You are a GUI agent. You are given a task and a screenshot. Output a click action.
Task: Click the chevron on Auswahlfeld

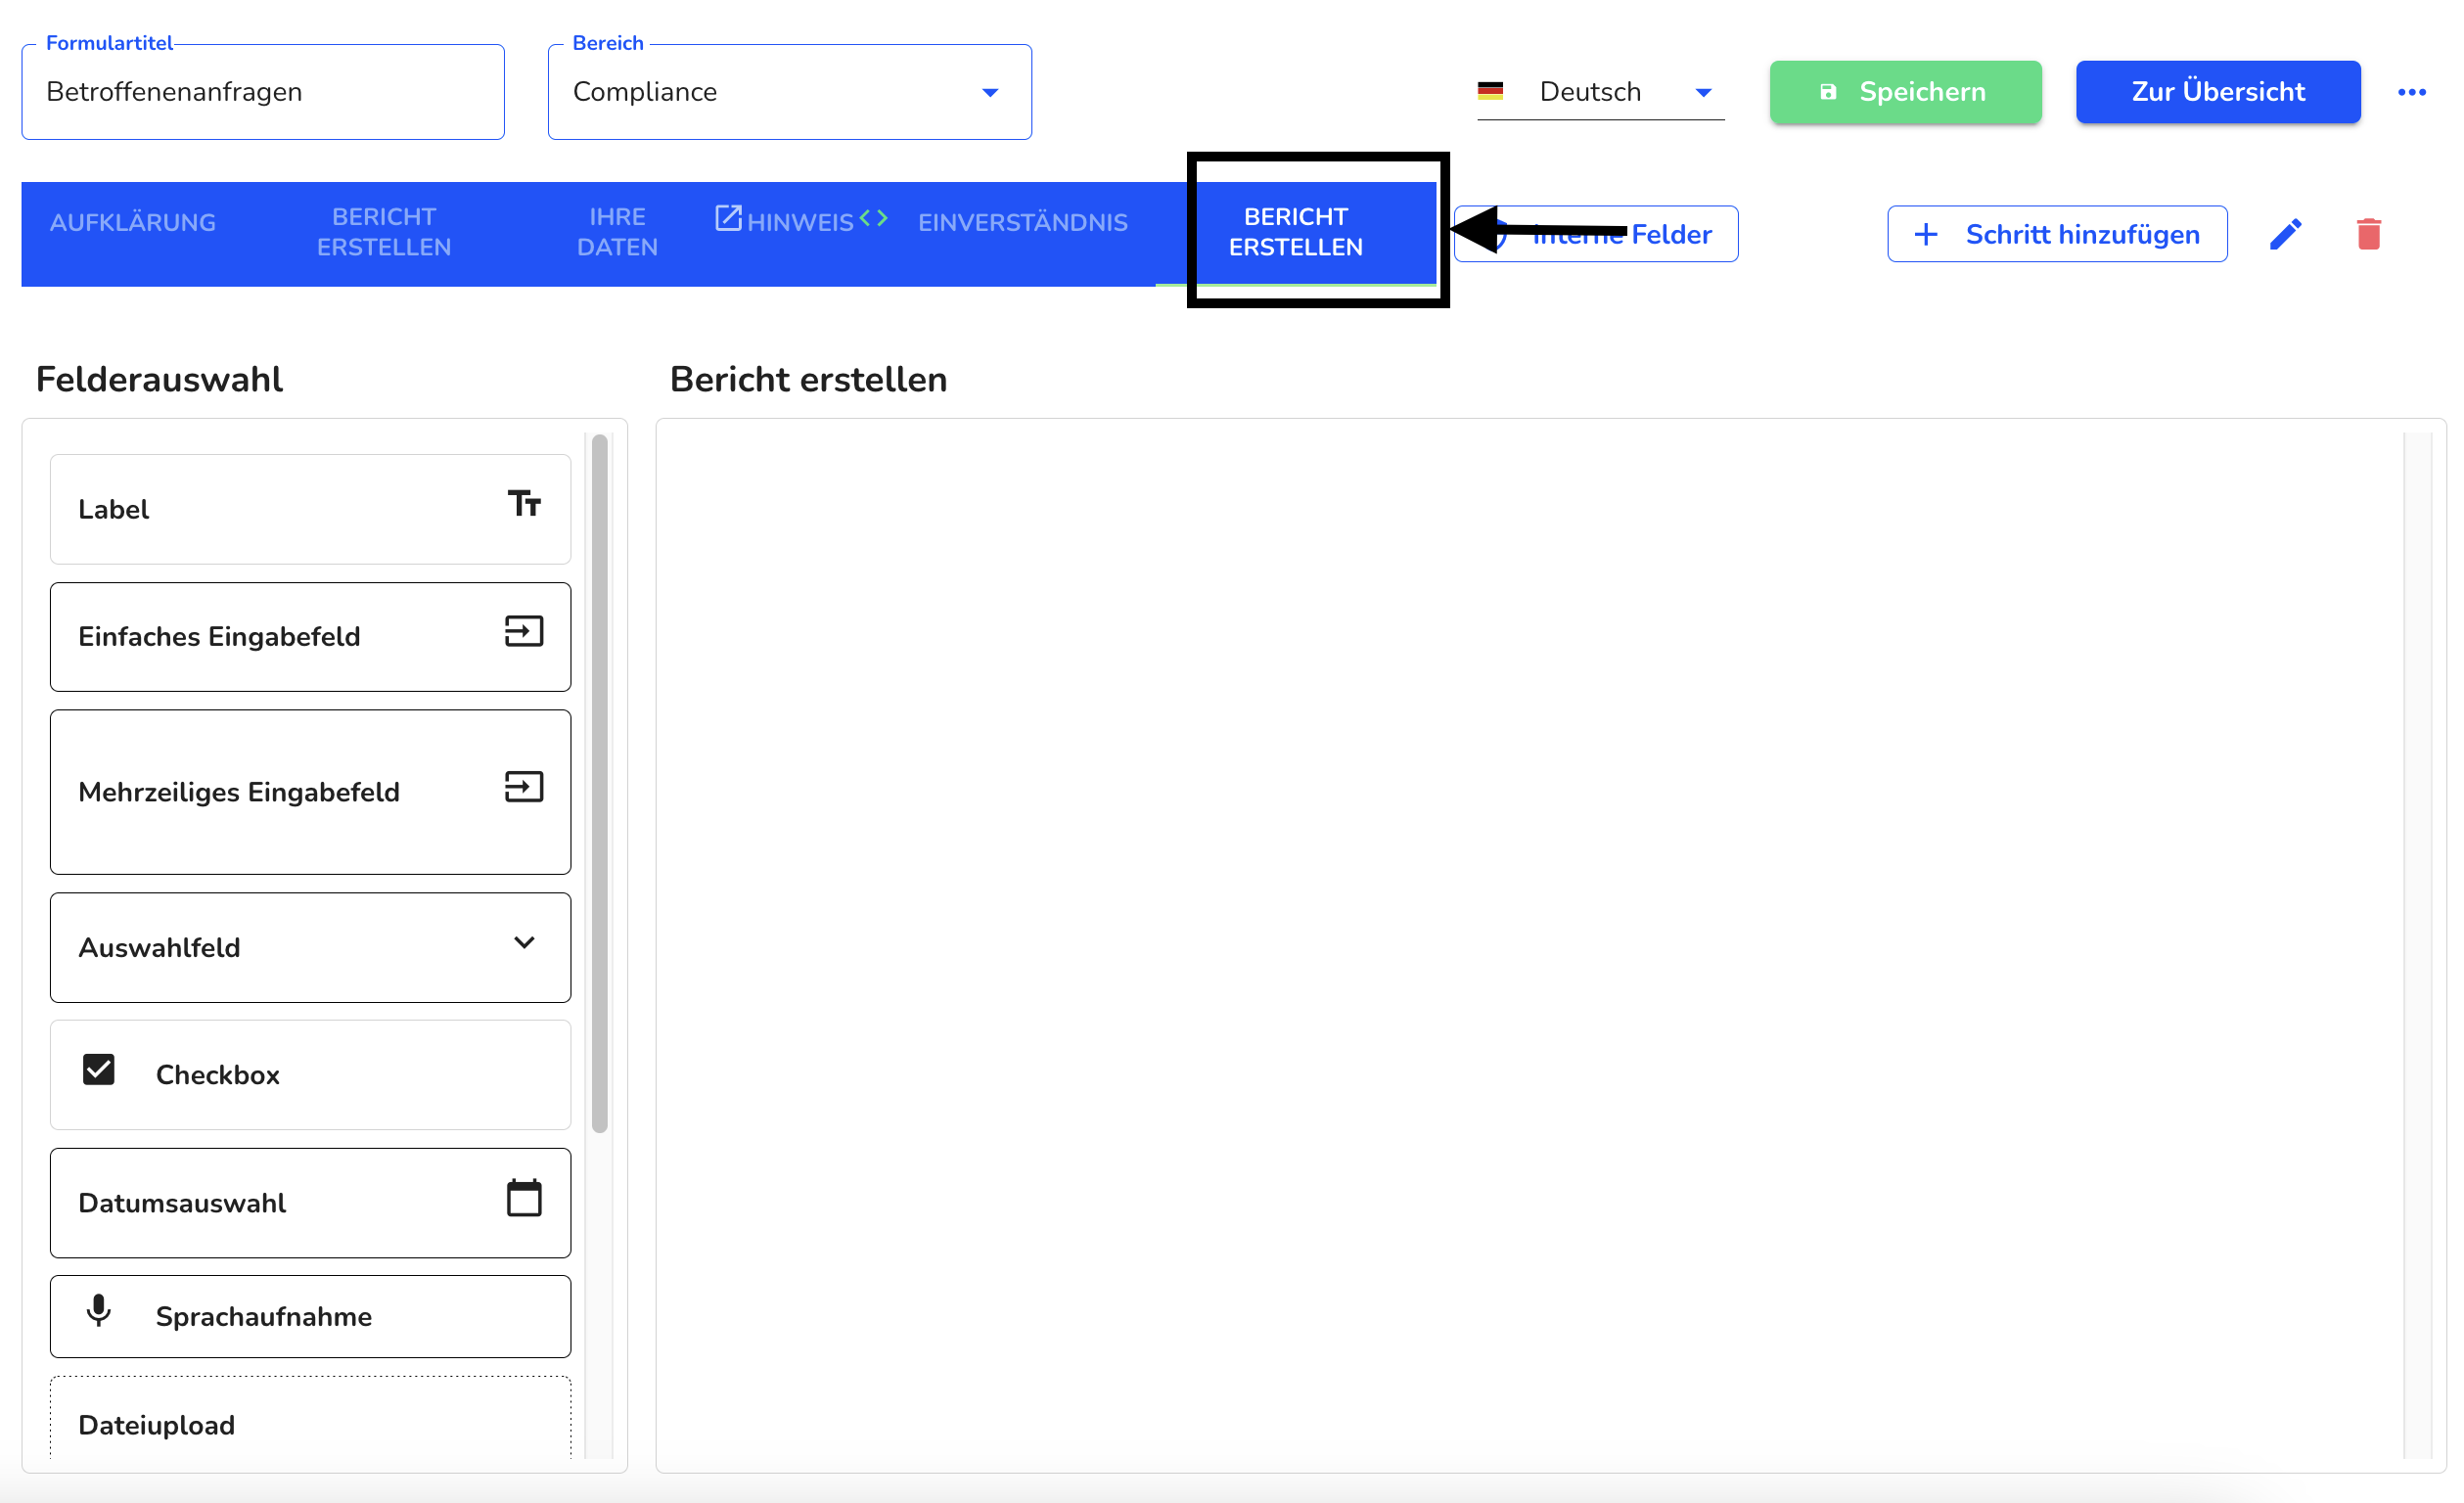pyautogui.click(x=524, y=942)
